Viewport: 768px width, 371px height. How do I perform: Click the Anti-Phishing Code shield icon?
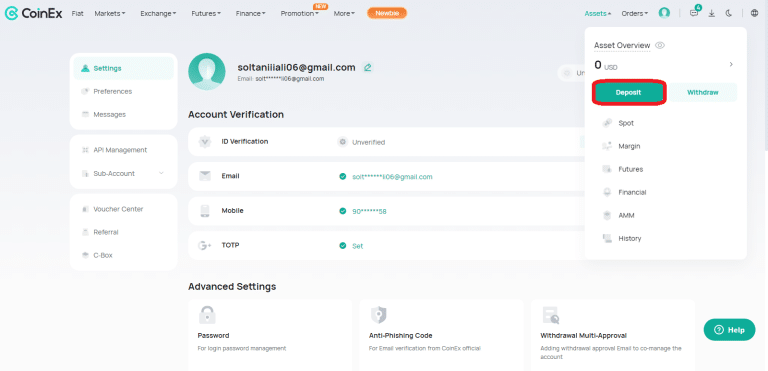point(378,315)
